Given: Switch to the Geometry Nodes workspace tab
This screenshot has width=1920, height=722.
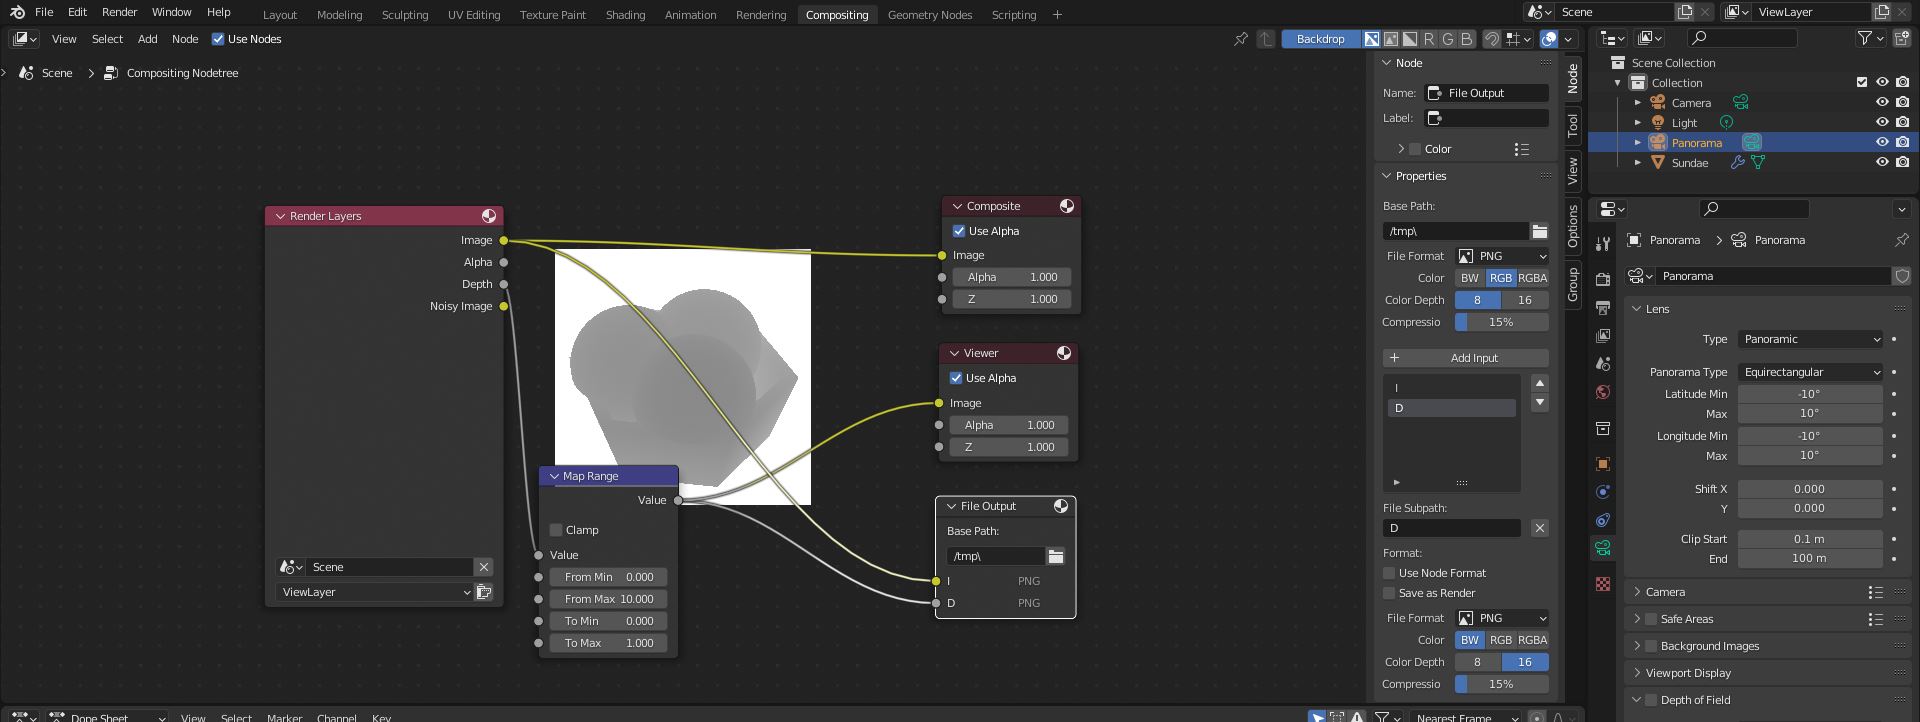Looking at the screenshot, I should tap(930, 15).
